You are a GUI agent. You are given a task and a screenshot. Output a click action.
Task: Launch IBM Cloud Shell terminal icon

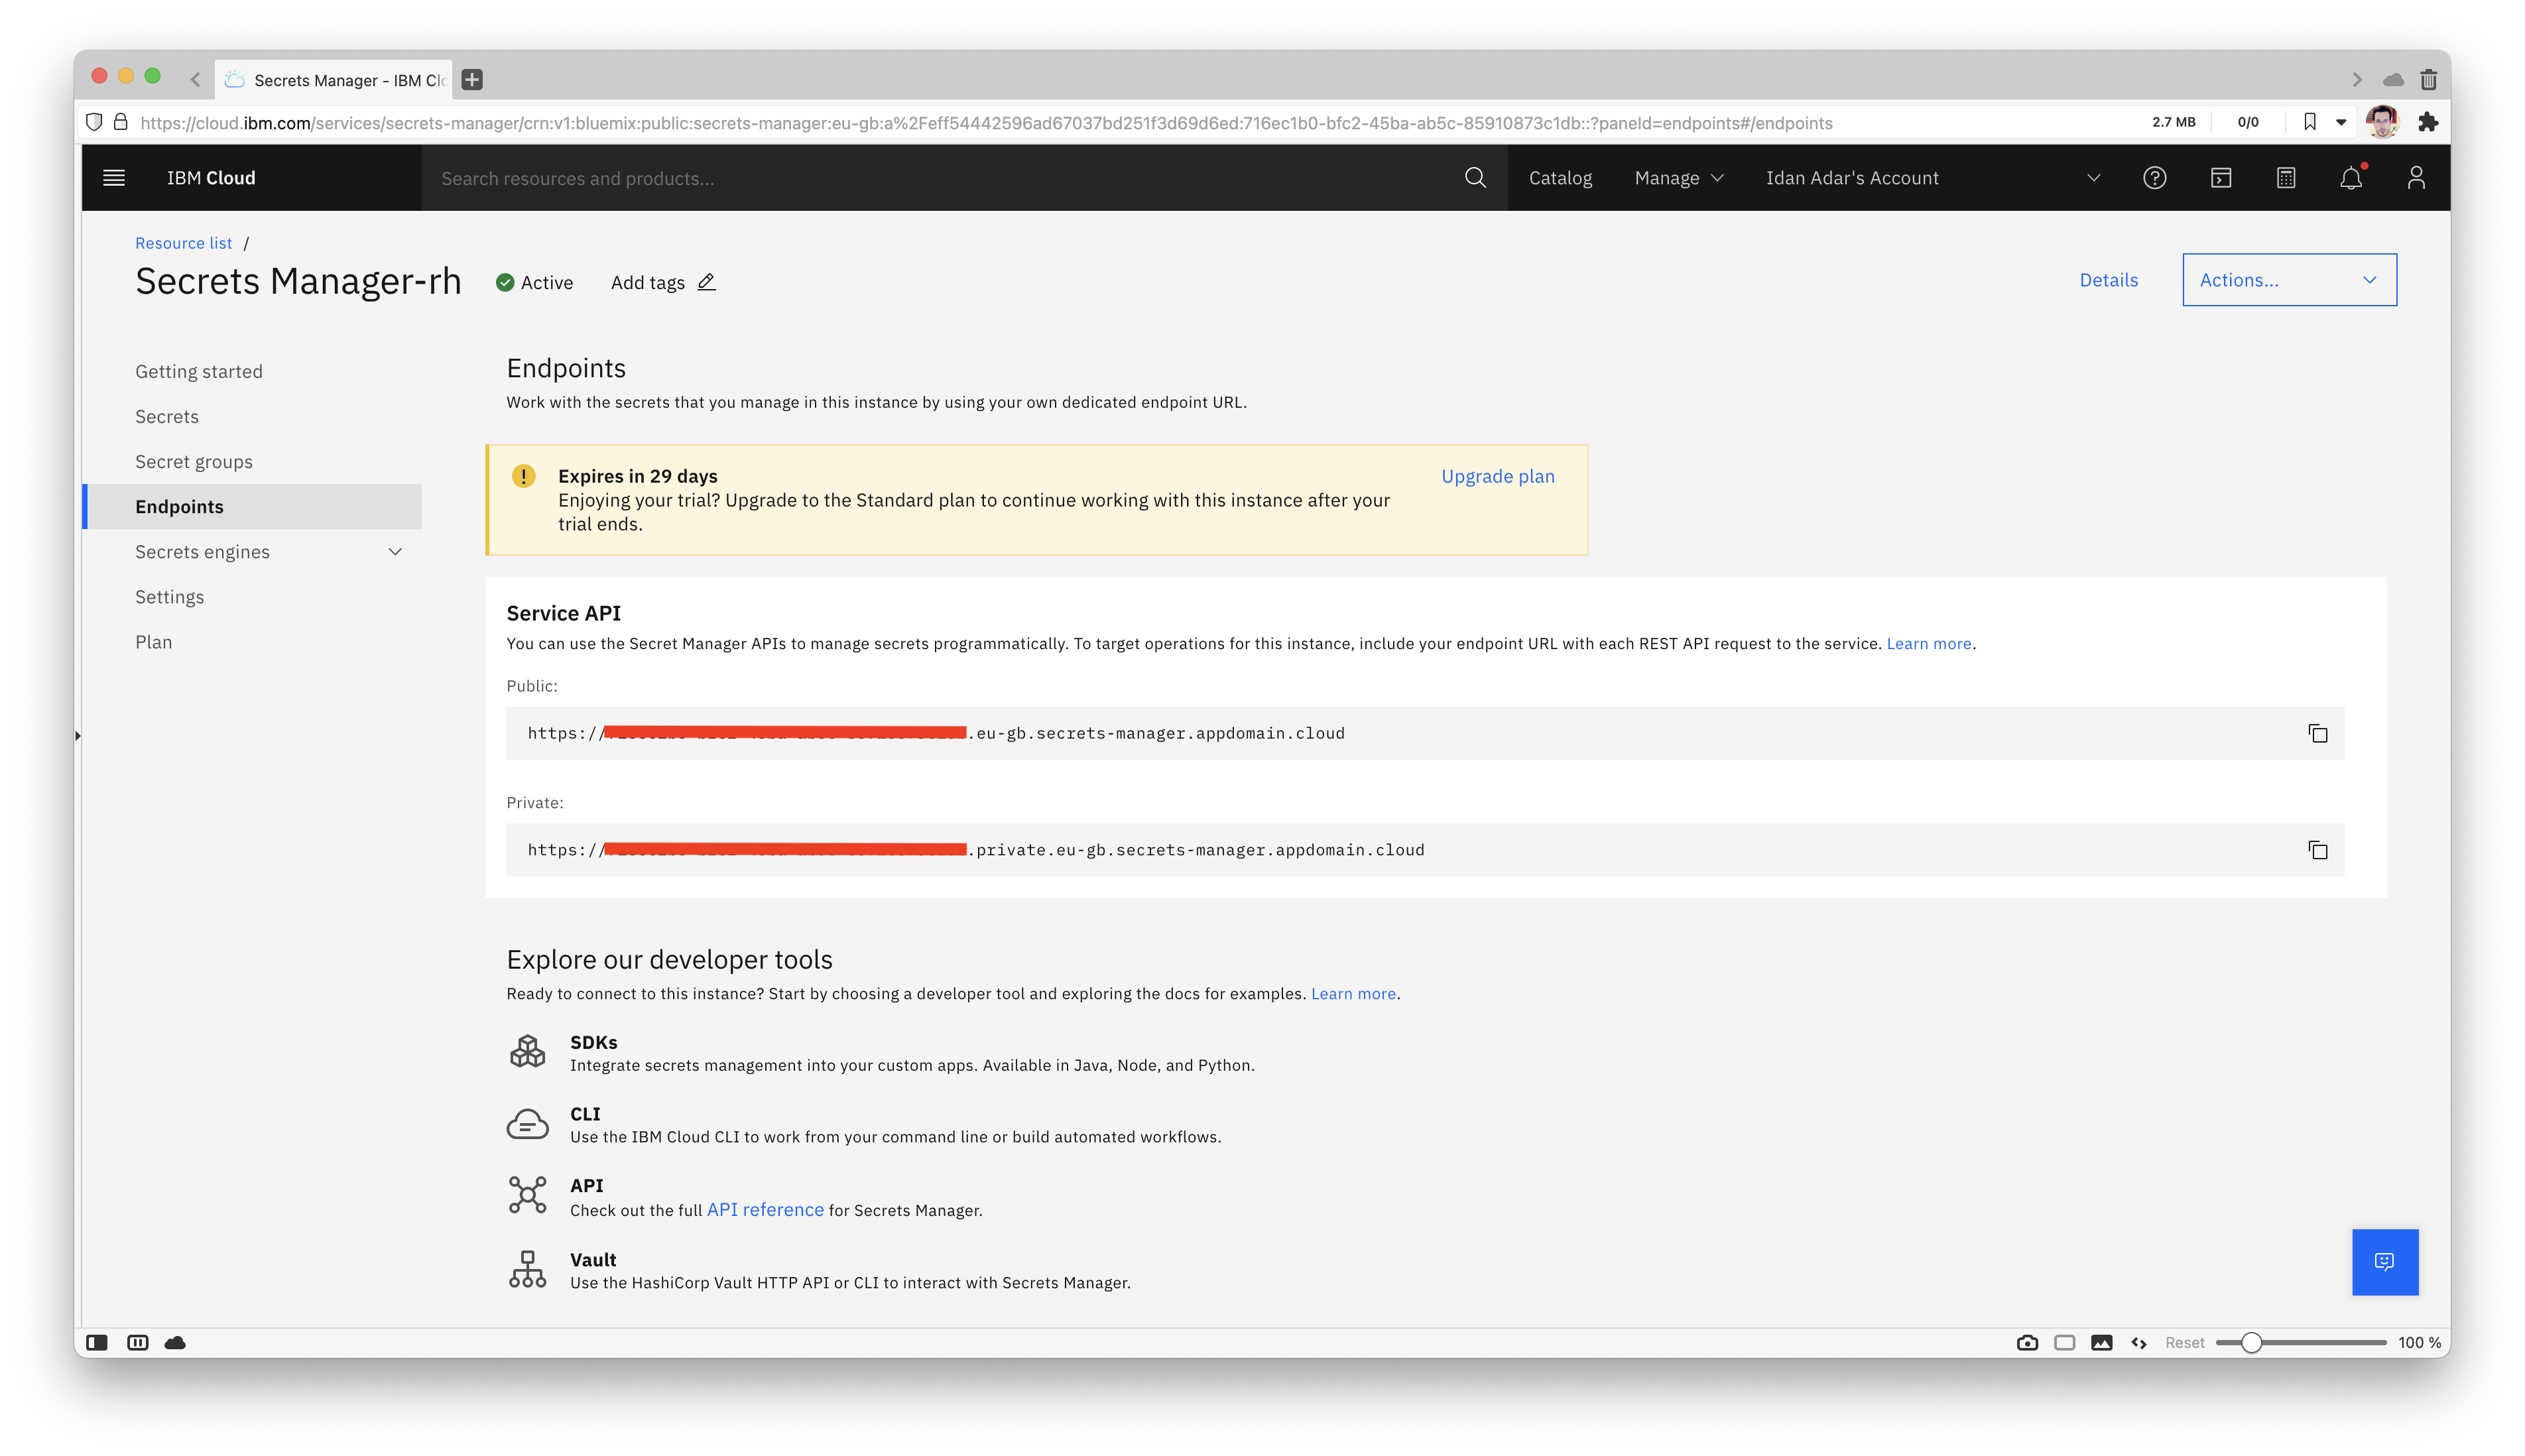[2220, 178]
